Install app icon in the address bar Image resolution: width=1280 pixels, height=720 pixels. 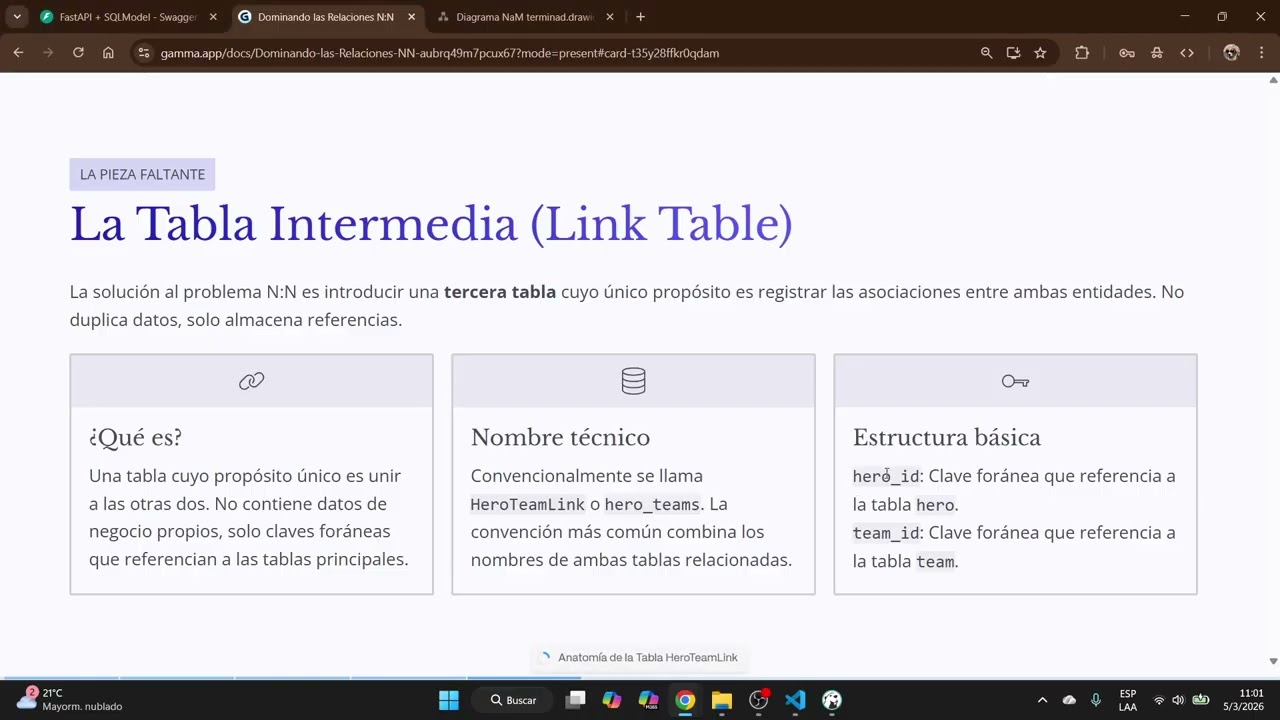(1013, 53)
